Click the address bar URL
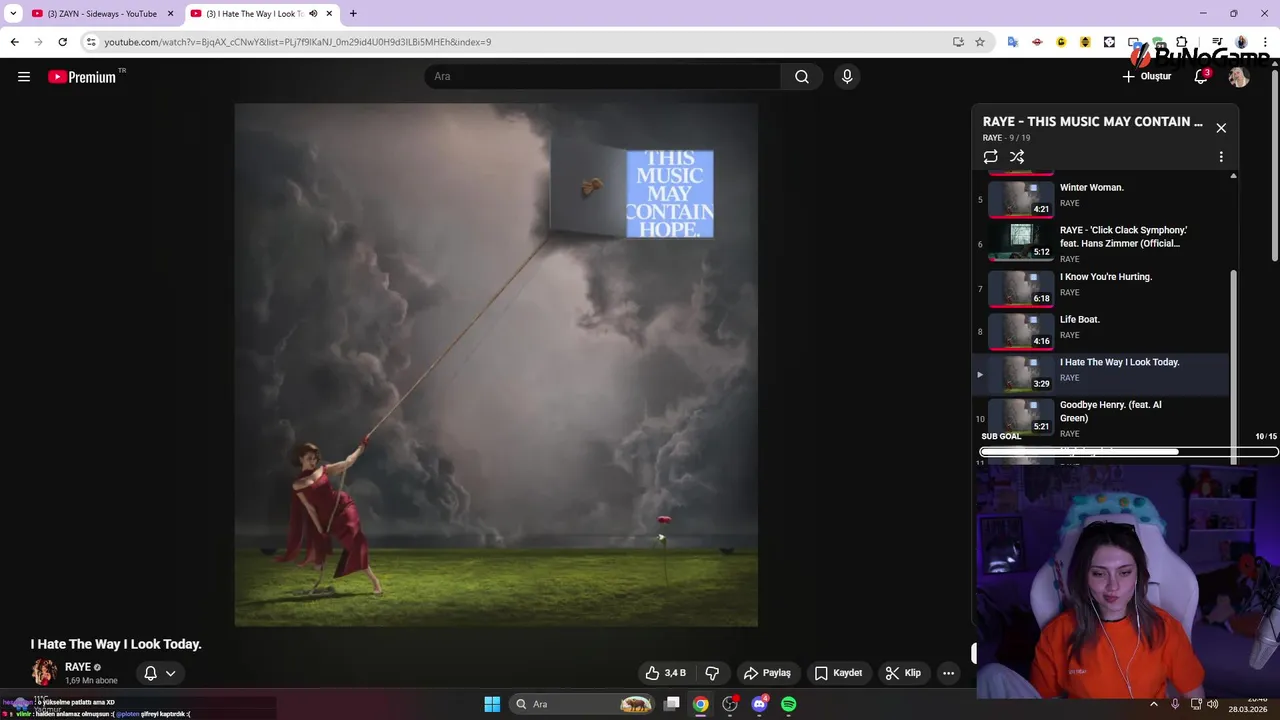 tap(297, 42)
